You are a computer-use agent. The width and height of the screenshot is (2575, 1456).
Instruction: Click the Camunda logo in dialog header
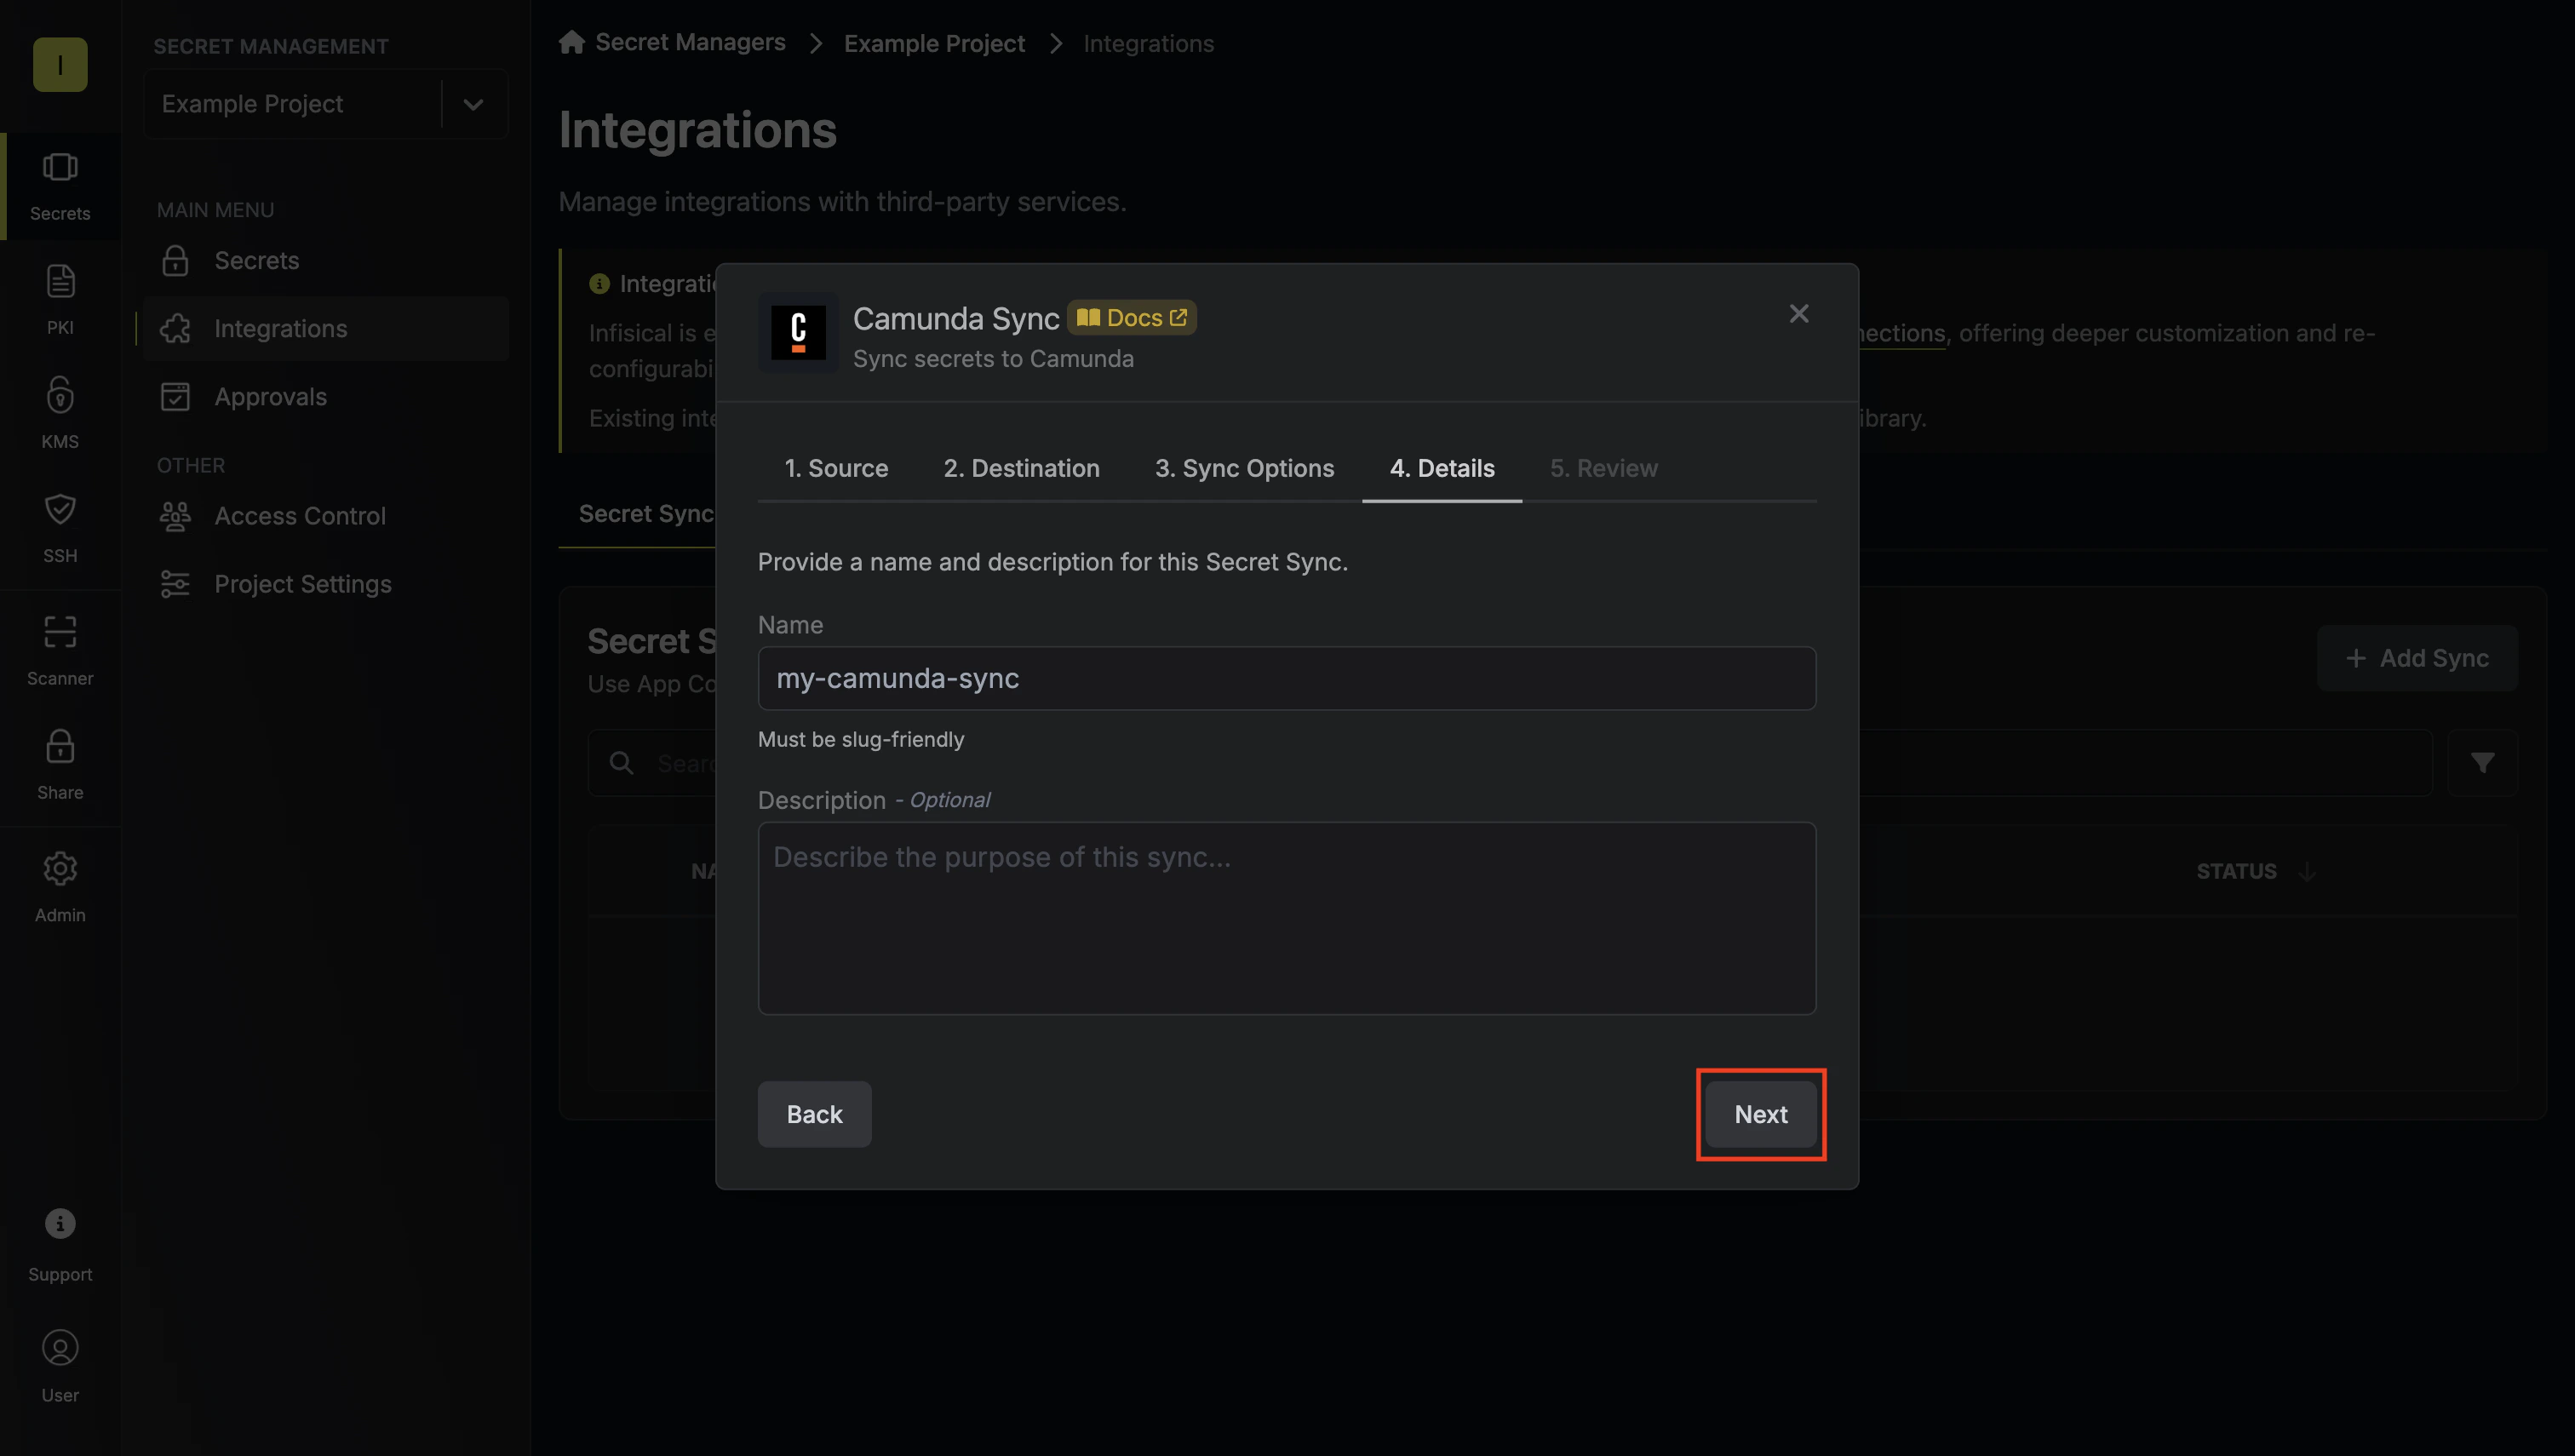(x=798, y=332)
